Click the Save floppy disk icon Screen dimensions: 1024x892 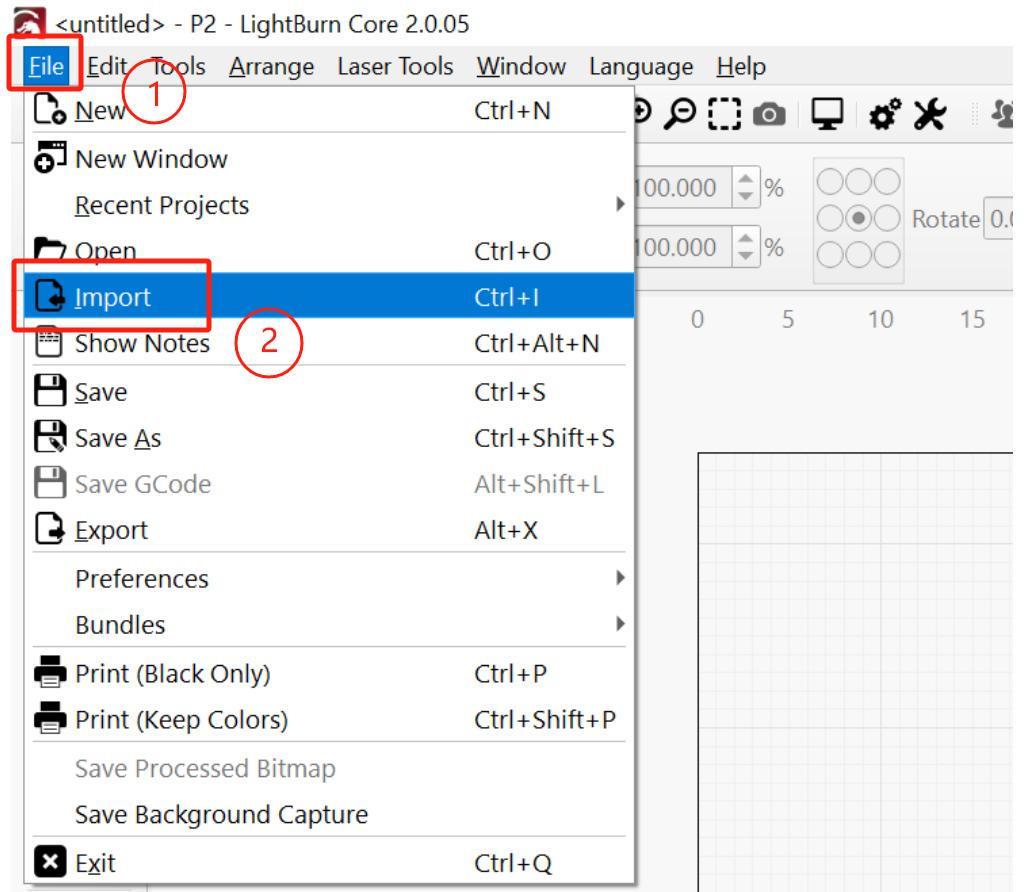click(x=50, y=390)
